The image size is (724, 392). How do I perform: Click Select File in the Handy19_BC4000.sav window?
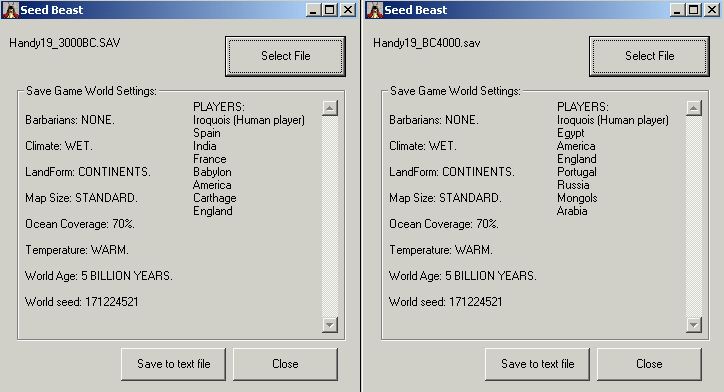click(x=649, y=56)
